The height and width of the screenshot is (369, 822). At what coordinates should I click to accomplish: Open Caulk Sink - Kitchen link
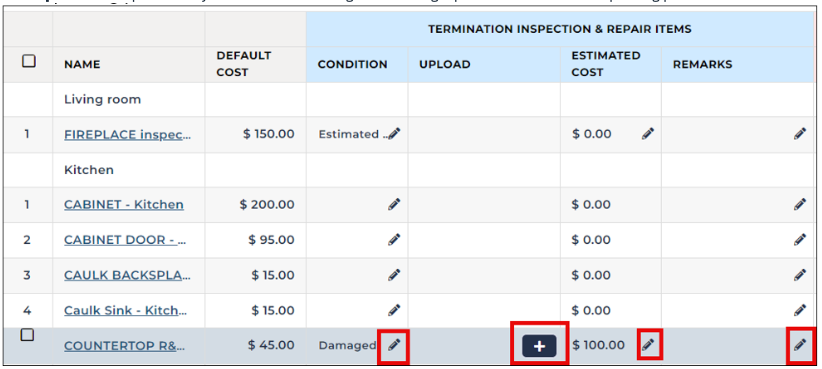tap(125, 310)
